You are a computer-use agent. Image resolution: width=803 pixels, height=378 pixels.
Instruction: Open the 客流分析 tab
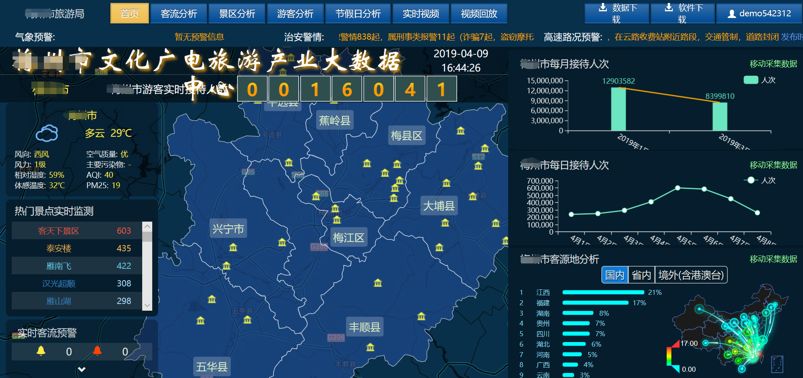(178, 14)
